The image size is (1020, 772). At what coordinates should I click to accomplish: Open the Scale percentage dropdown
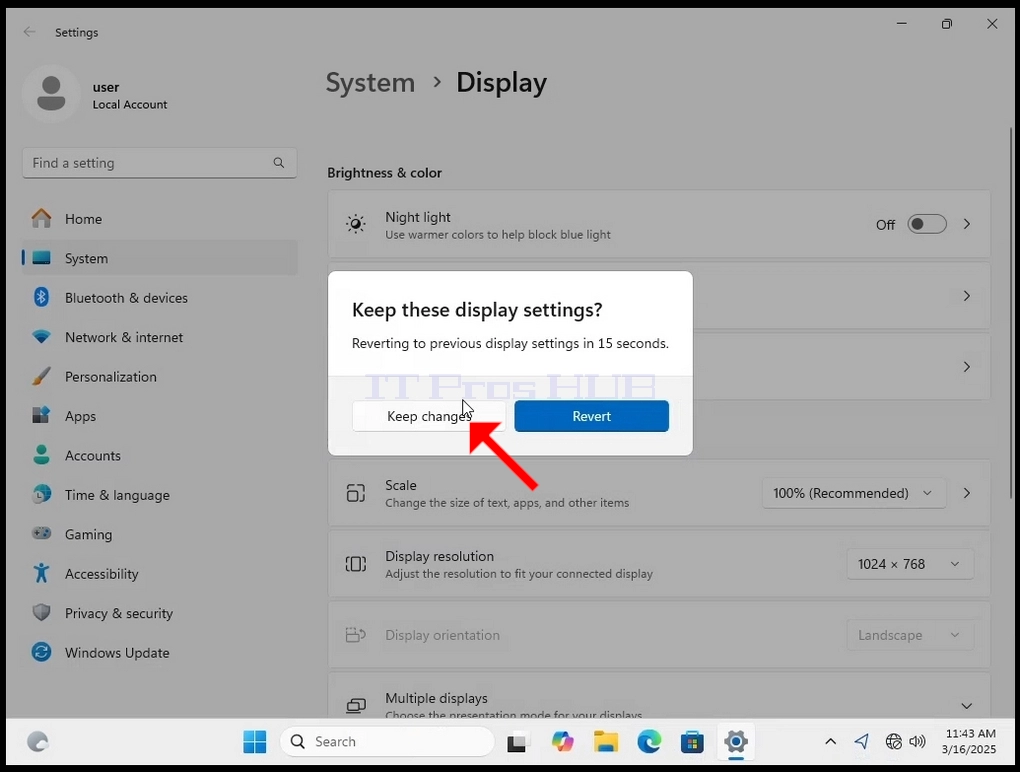pos(853,493)
